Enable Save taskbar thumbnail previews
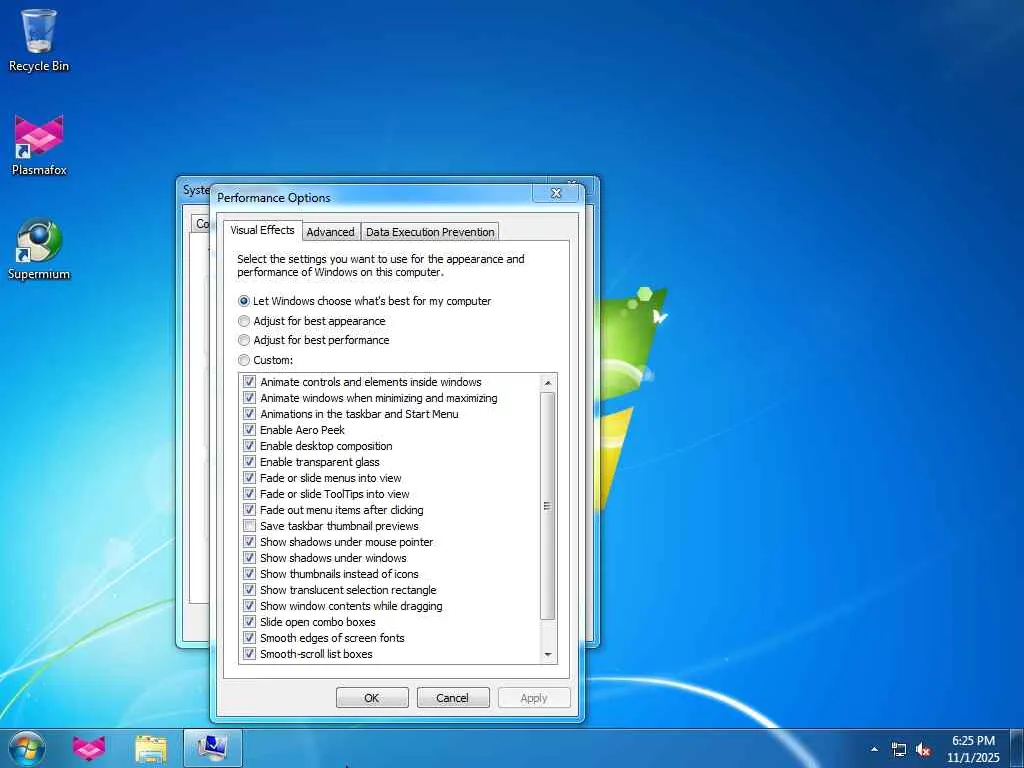The width and height of the screenshot is (1024, 768). coord(249,526)
